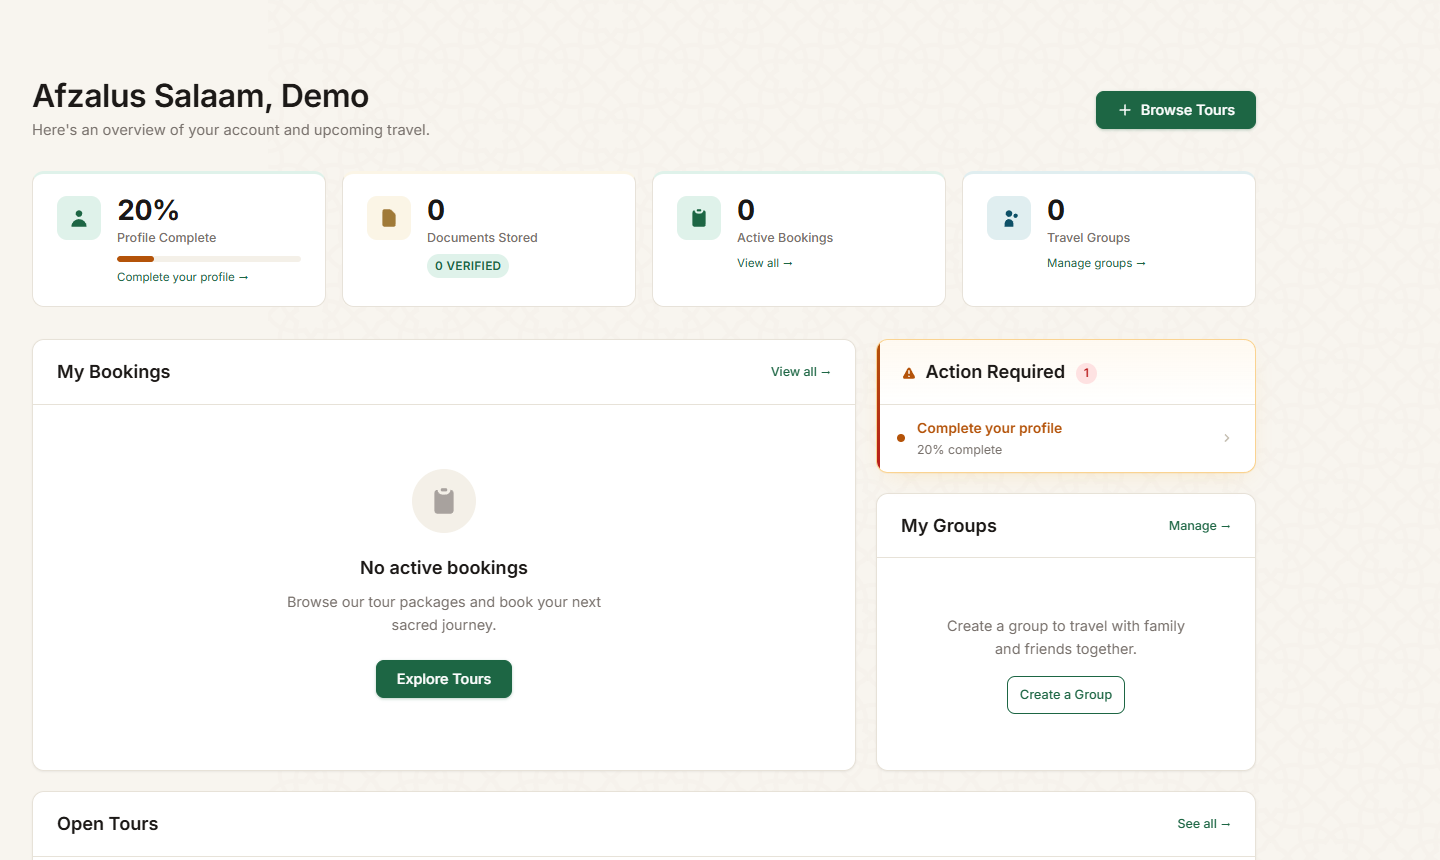Click the Open Tours heading

coord(108,824)
